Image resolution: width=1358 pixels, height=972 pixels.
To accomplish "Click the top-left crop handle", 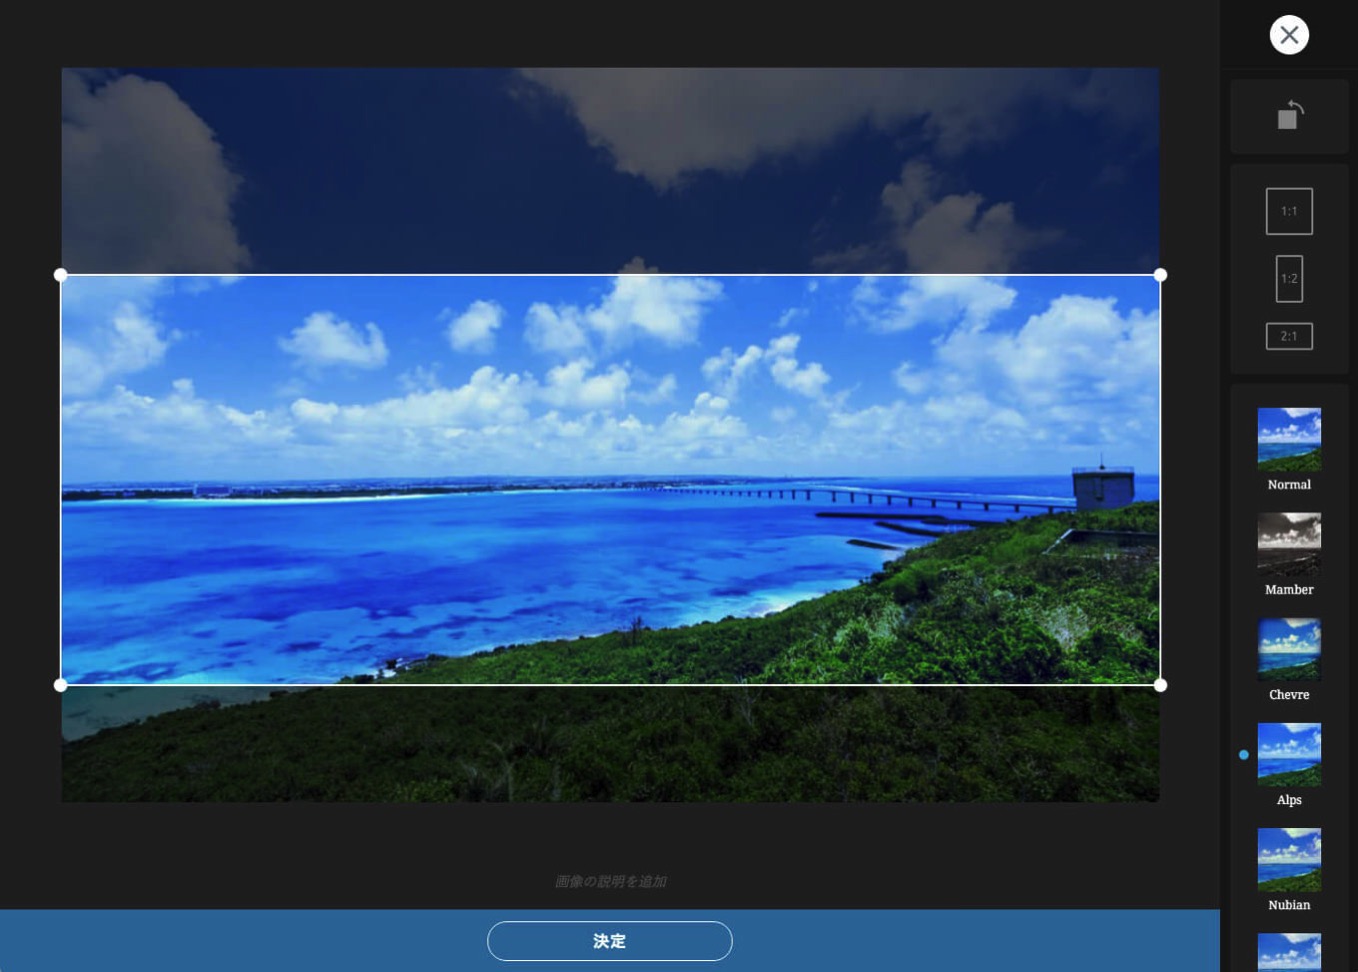I will click(x=61, y=275).
